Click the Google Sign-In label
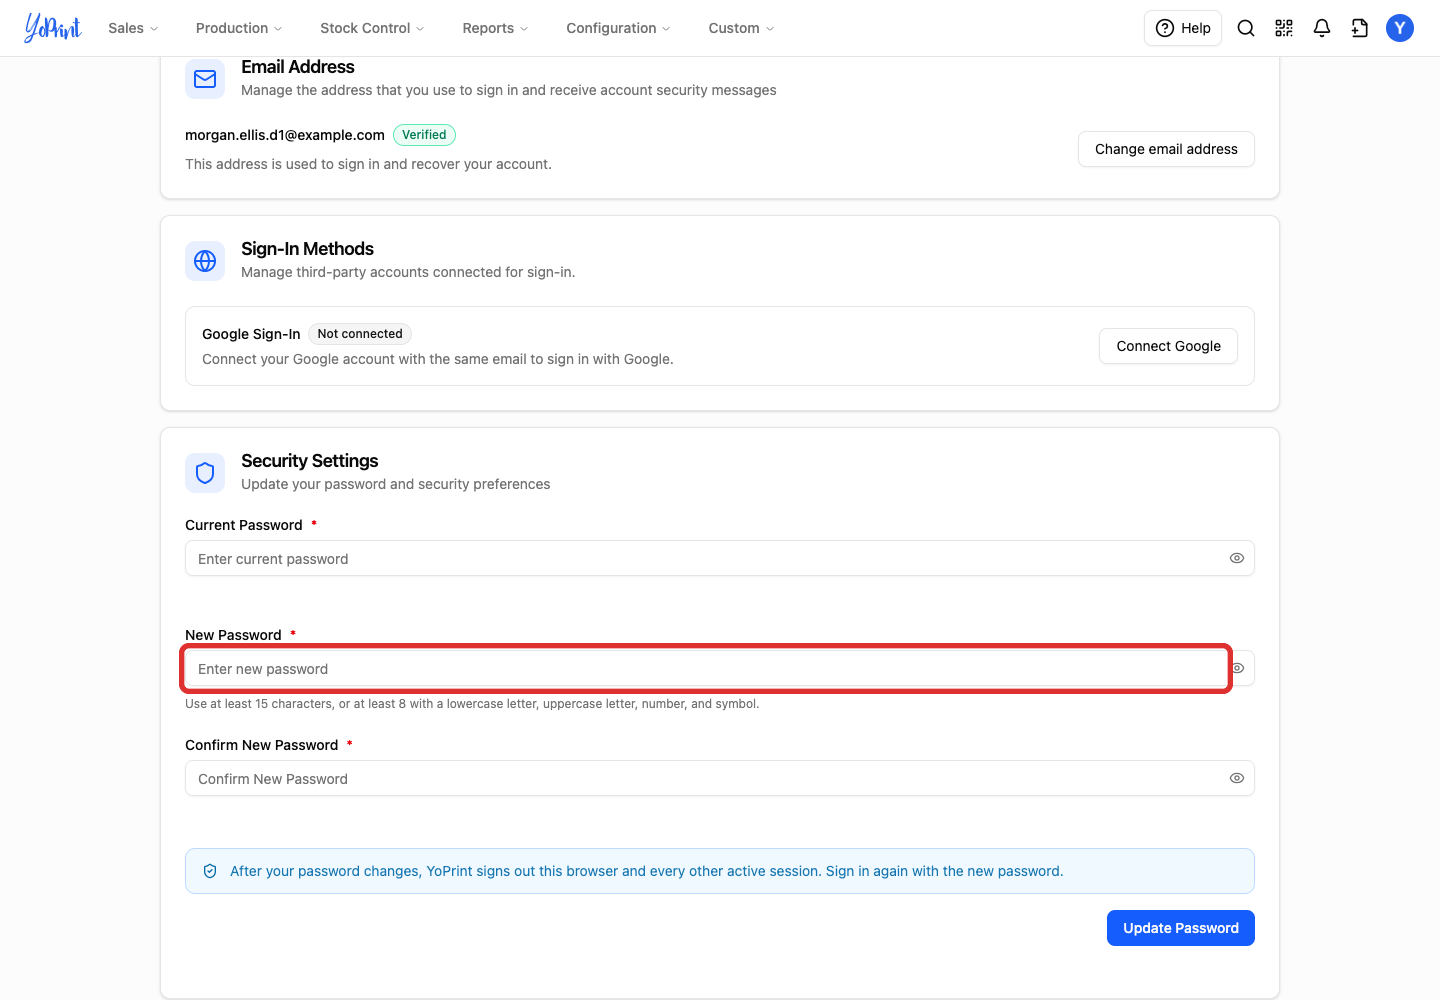Screen dimensions: 1440x1000 click(251, 334)
